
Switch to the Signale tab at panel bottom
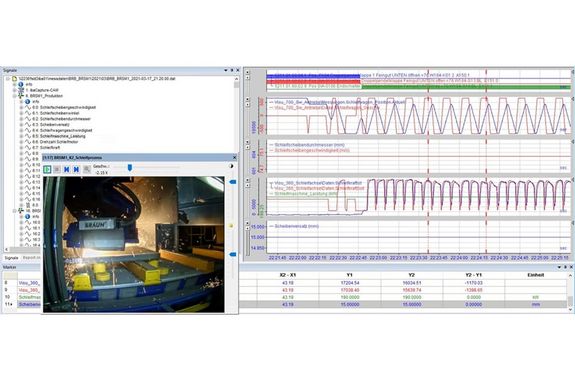tap(11, 258)
